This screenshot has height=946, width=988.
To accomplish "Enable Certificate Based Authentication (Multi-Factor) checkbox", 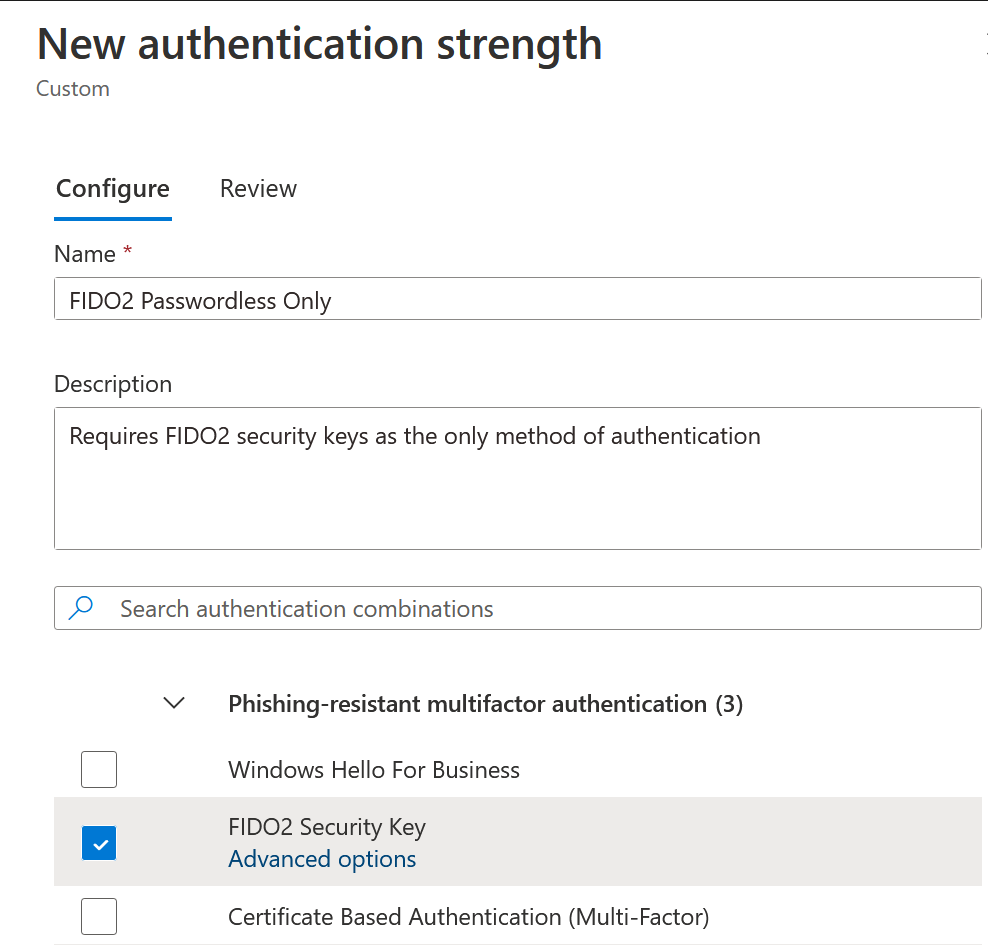I will pyautogui.click(x=99, y=916).
